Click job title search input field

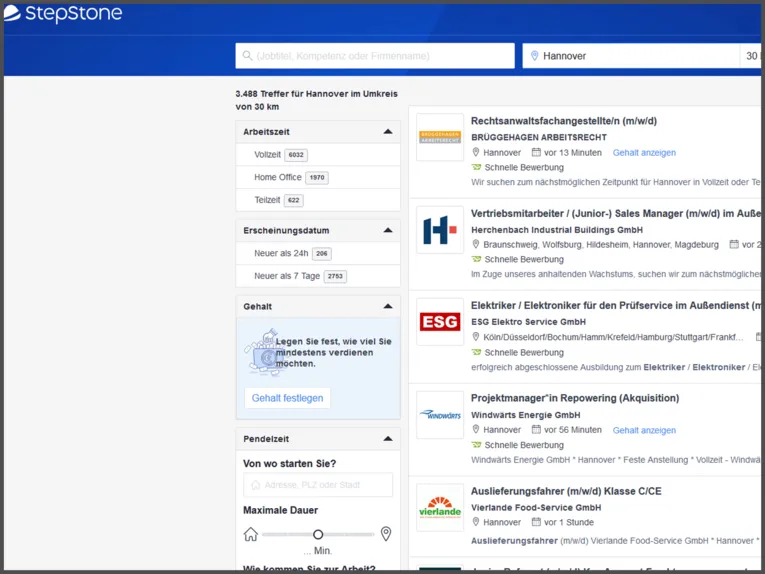[x=375, y=56]
